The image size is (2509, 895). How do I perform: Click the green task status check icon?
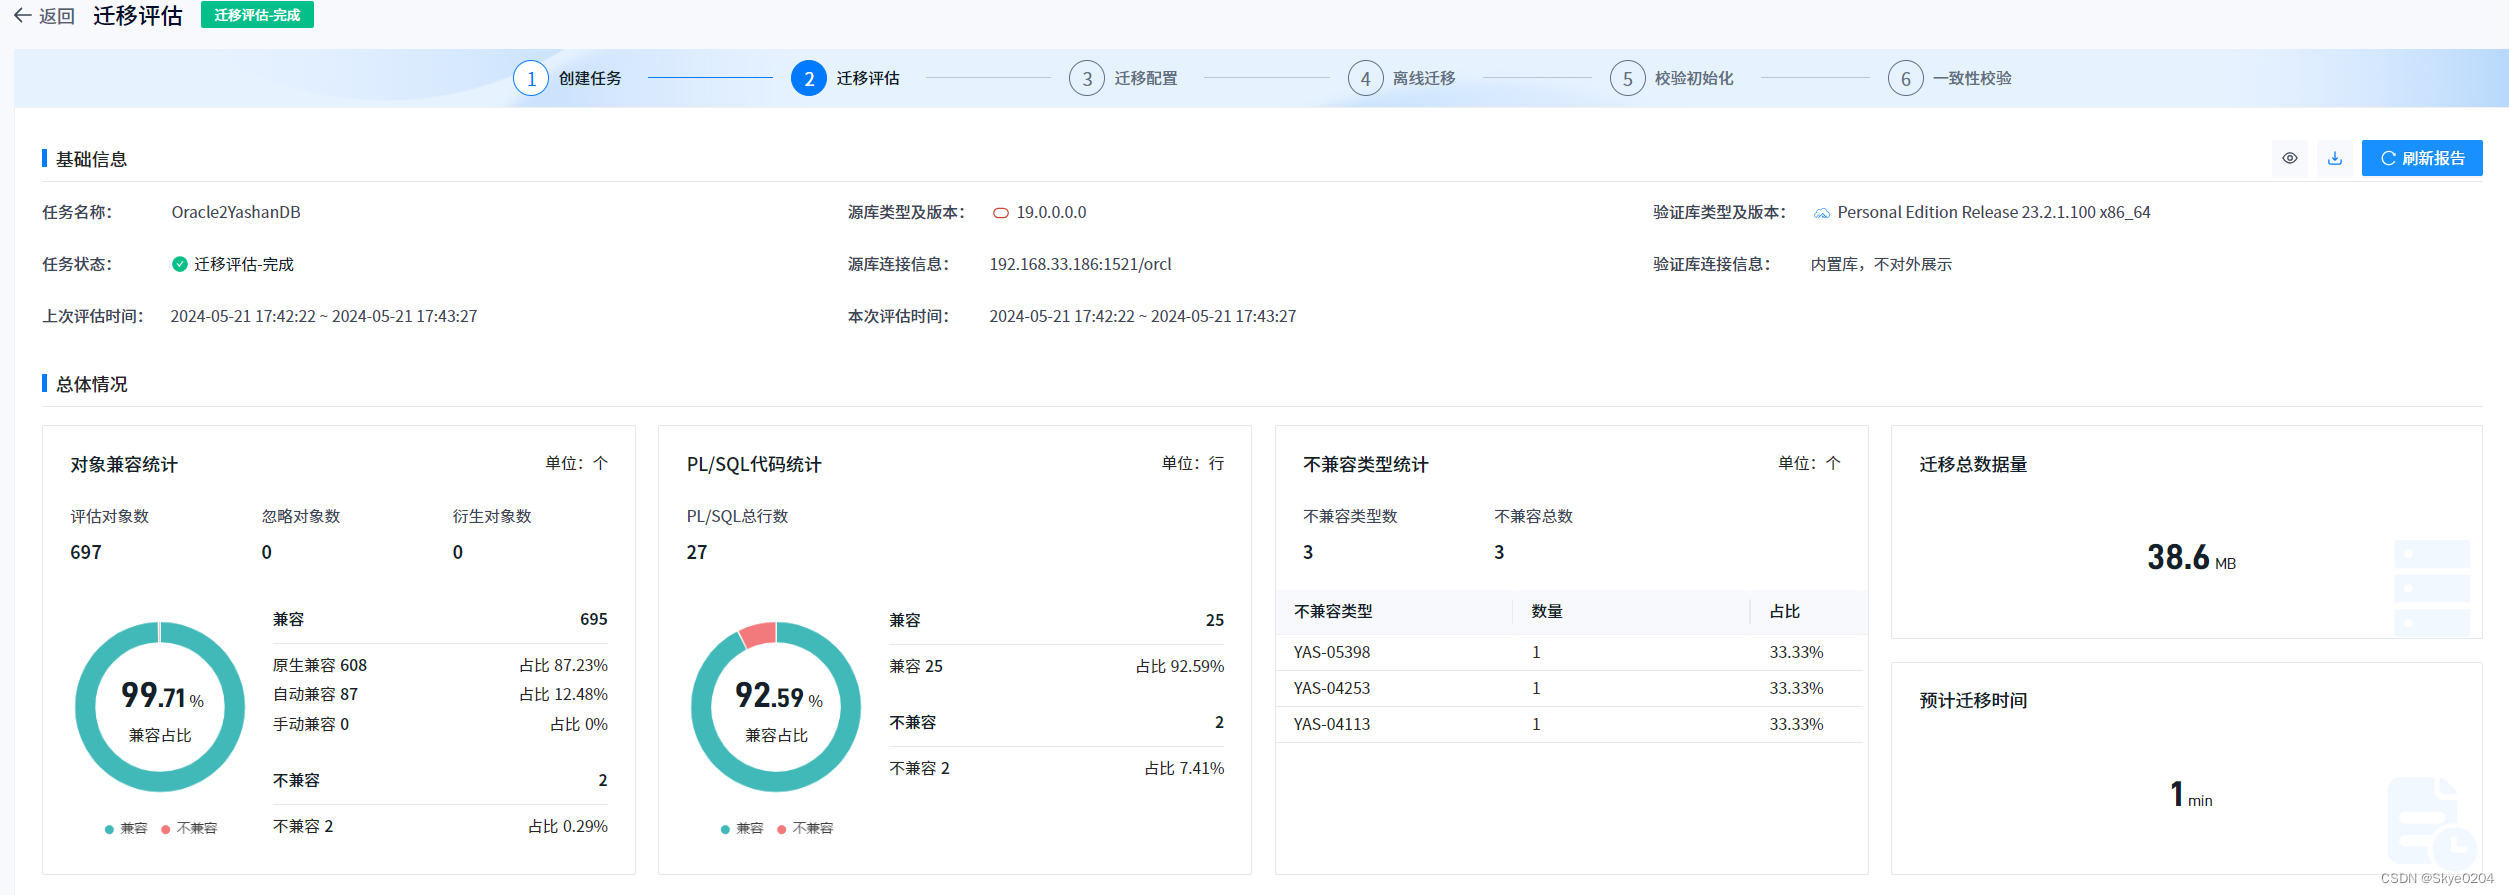pyautogui.click(x=180, y=264)
